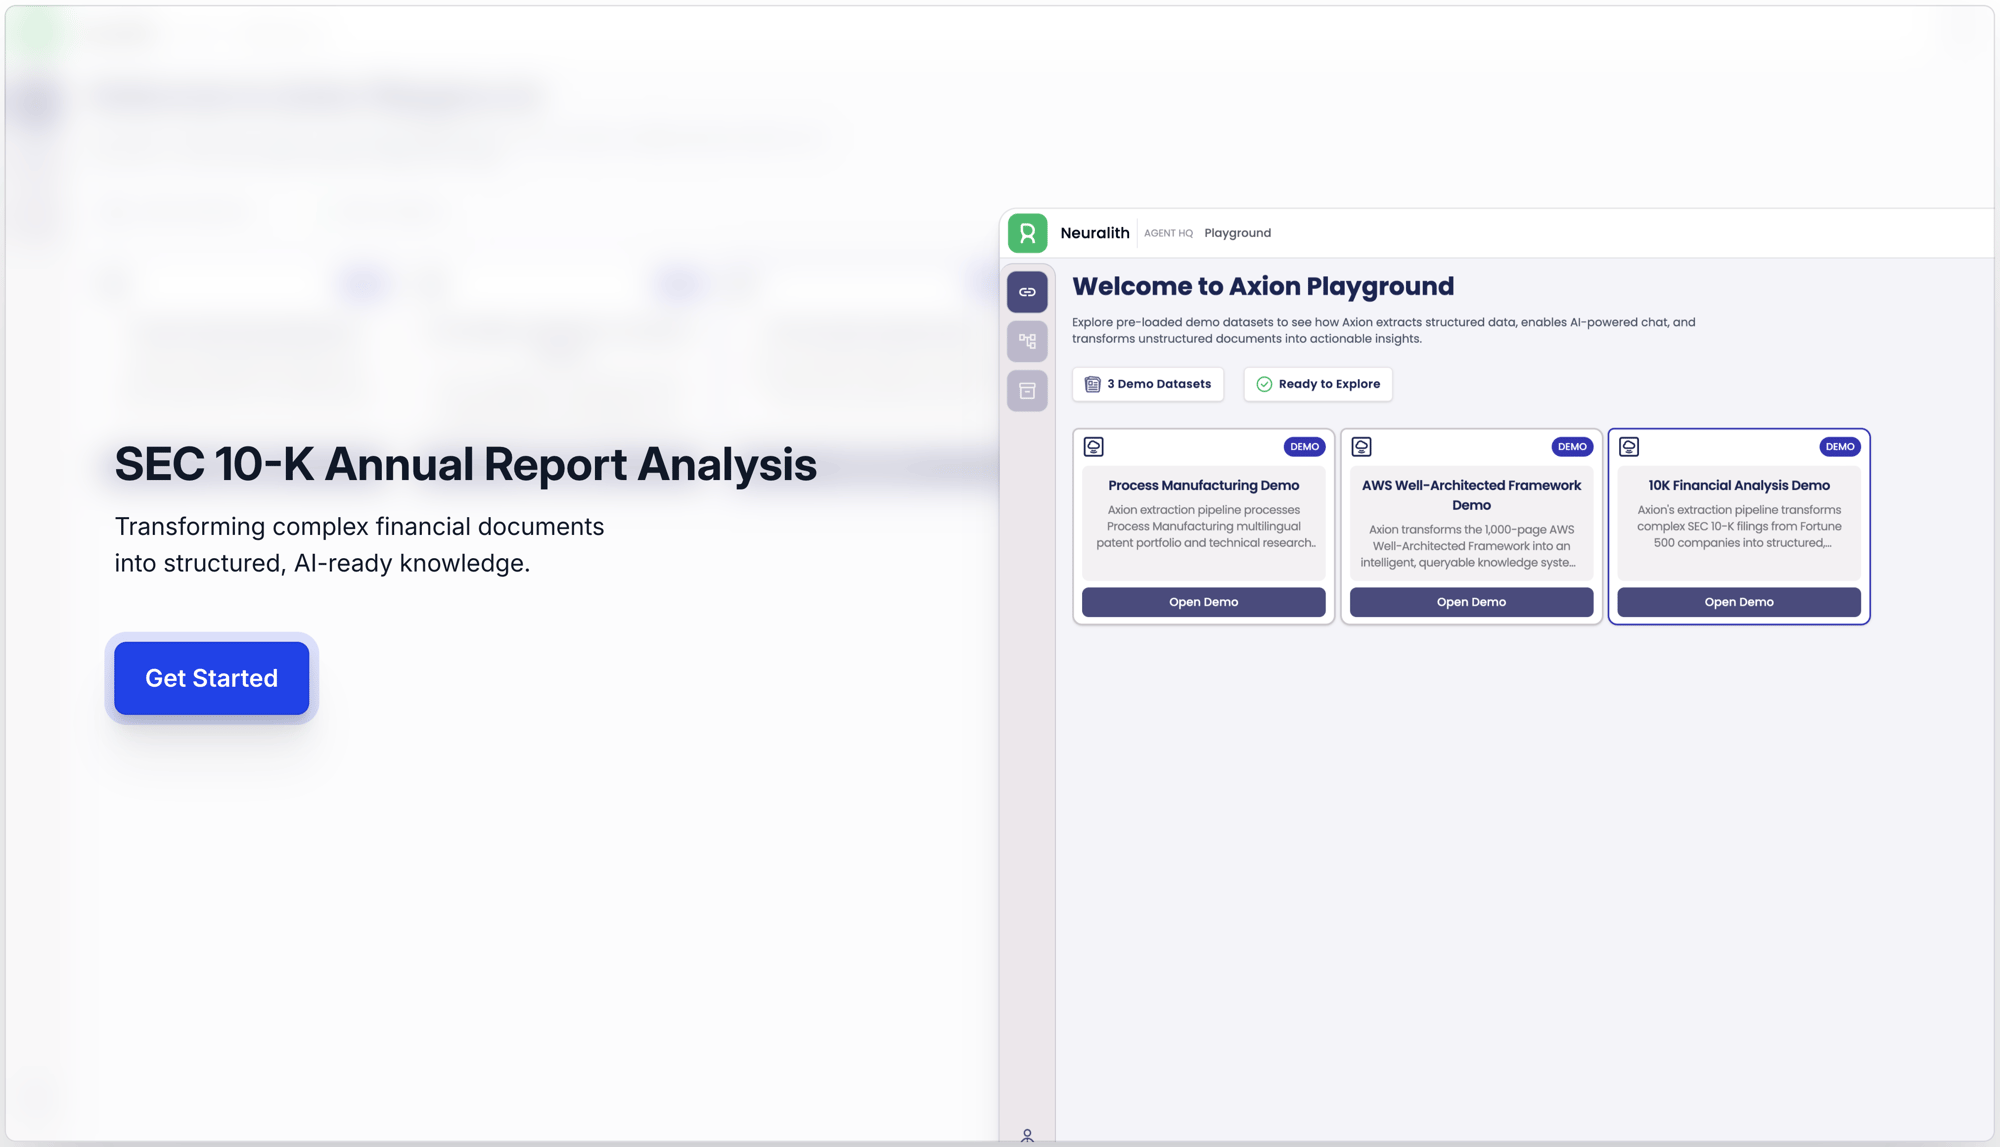Click the user profile icon at sidebar bottom
This screenshot has height=1147, width=2000.
pos(1027,1135)
